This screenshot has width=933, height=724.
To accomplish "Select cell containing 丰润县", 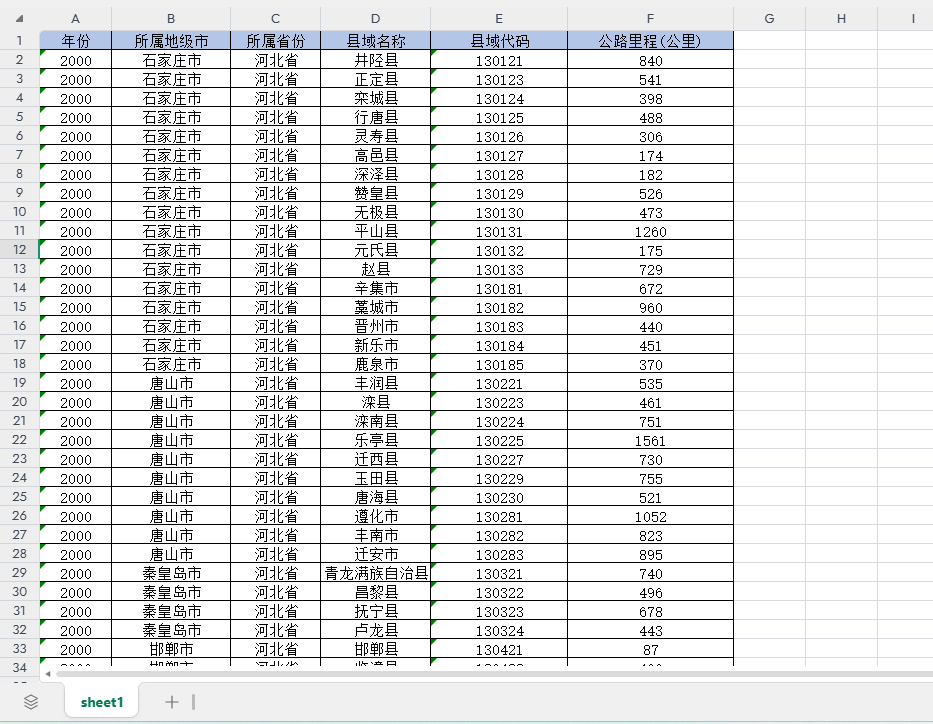I will (x=375, y=383).
